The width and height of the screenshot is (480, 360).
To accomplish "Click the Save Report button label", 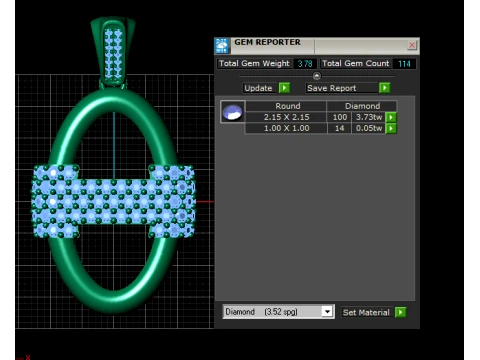I will coord(342,88).
